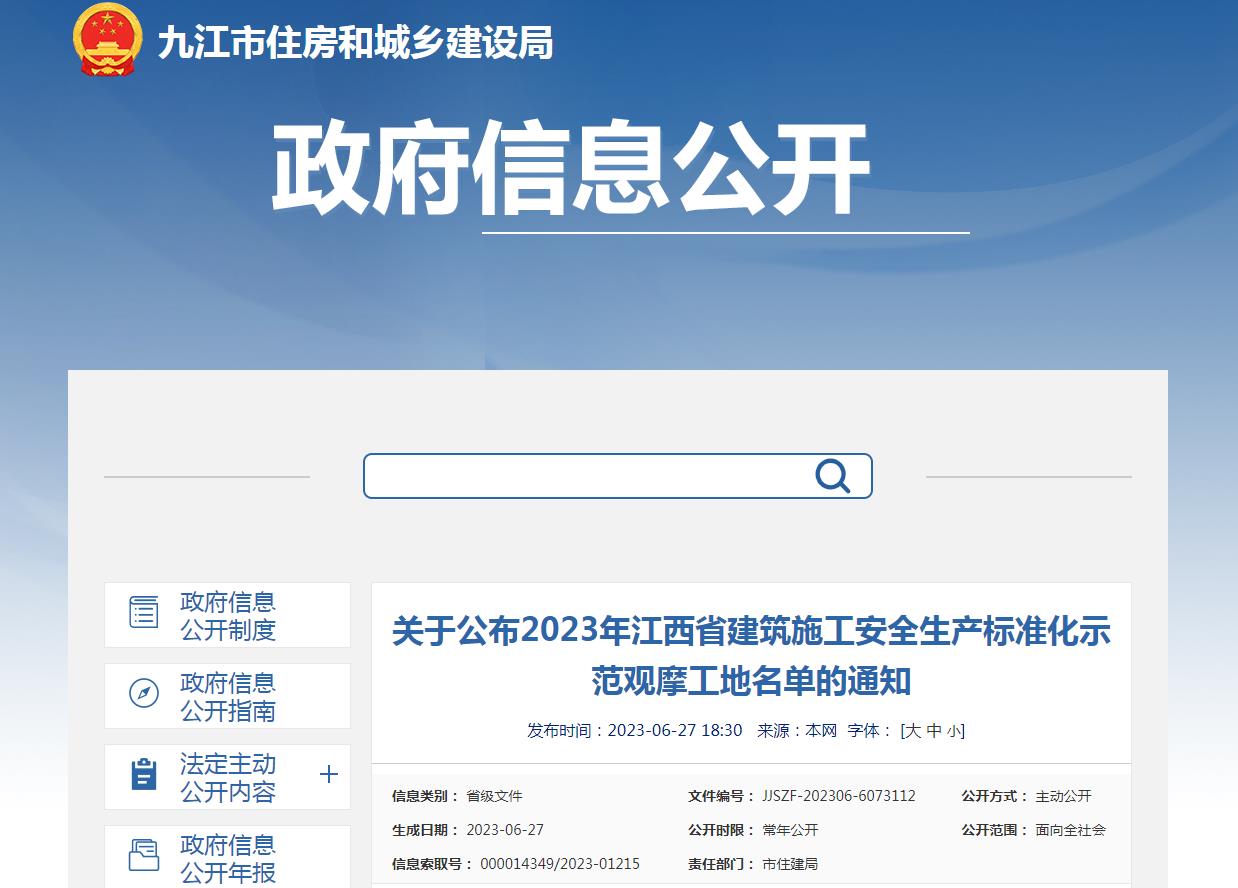Set font size to 小
This screenshot has width=1238, height=888.
953,731
